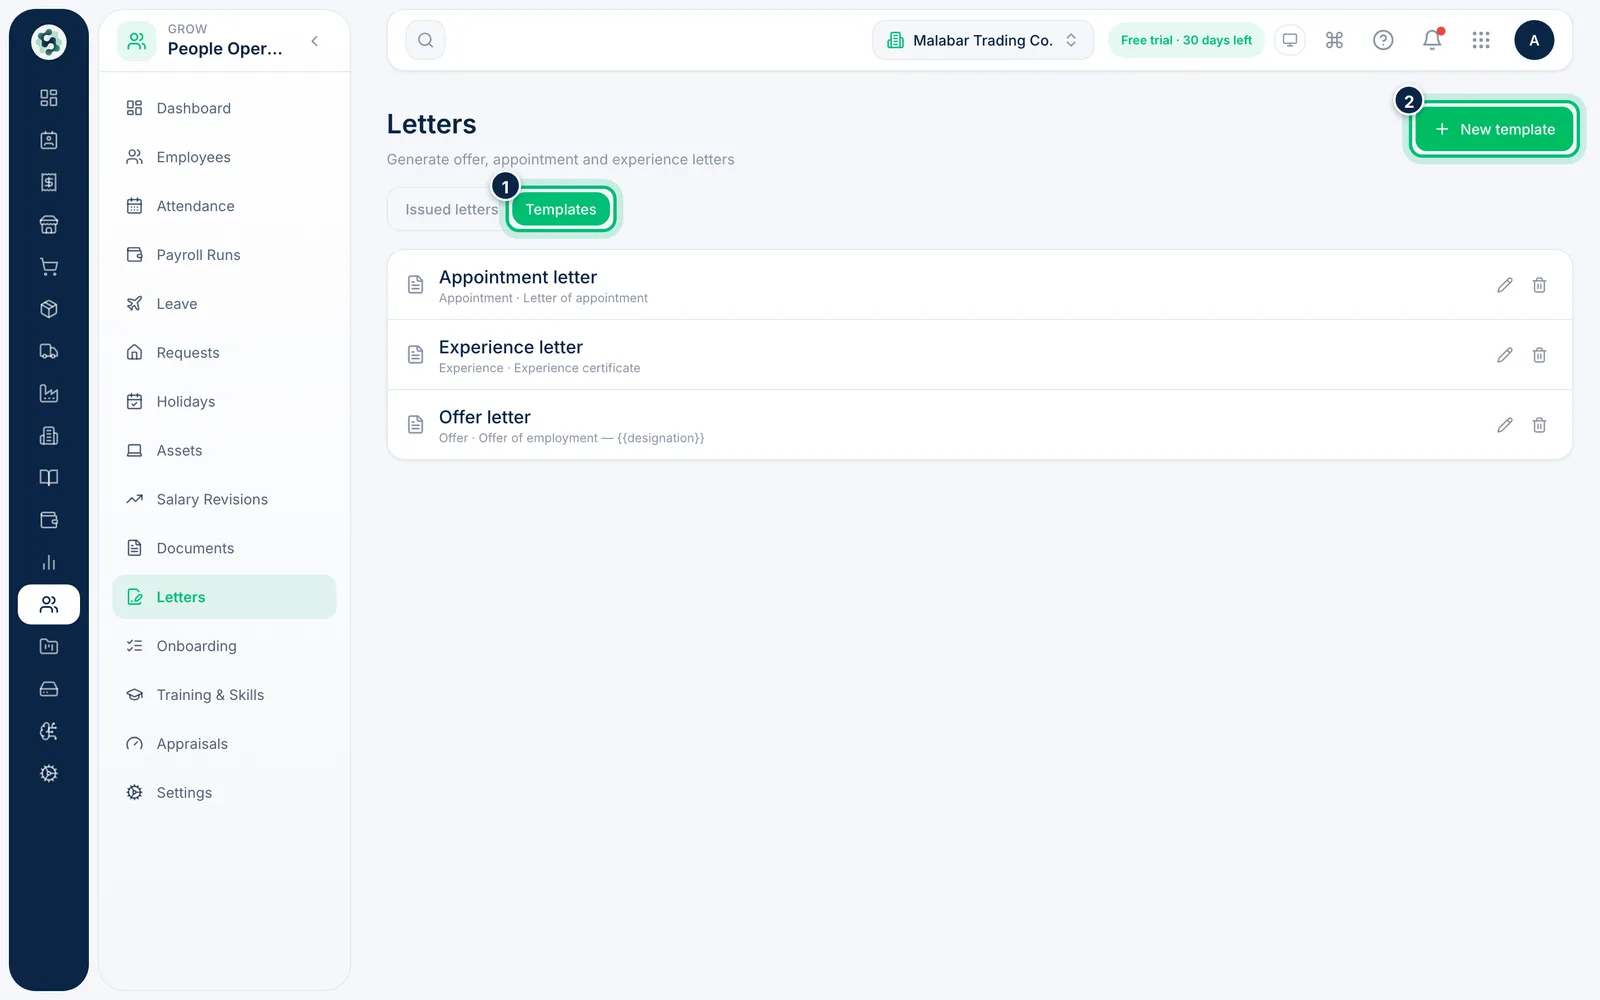
Task: Open the Appointment letter template row
Action: [x=979, y=285]
